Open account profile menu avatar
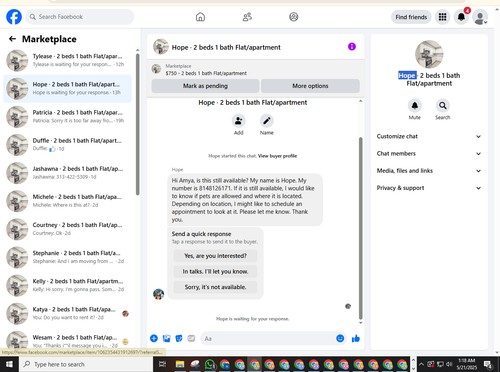This screenshot has width=500, height=372. coord(480,17)
